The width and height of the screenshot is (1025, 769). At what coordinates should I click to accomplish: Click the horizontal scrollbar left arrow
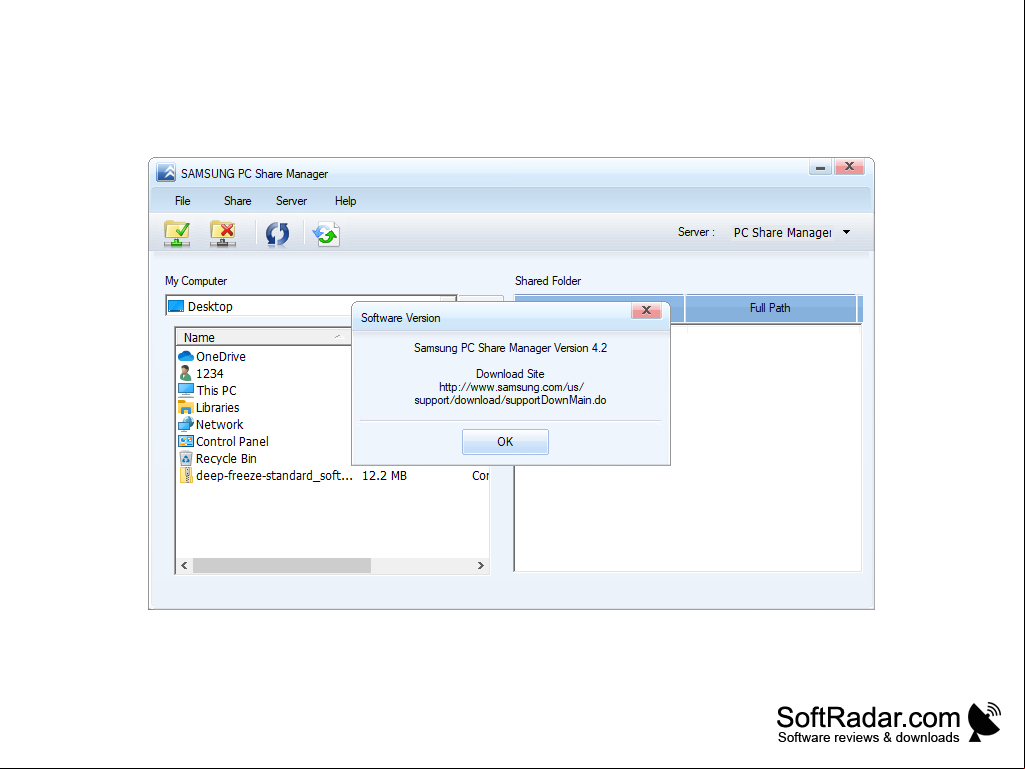pos(184,566)
